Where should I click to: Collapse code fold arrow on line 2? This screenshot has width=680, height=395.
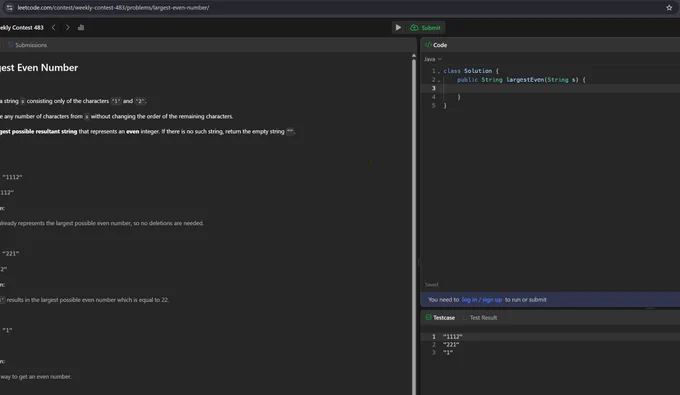[x=439, y=80]
